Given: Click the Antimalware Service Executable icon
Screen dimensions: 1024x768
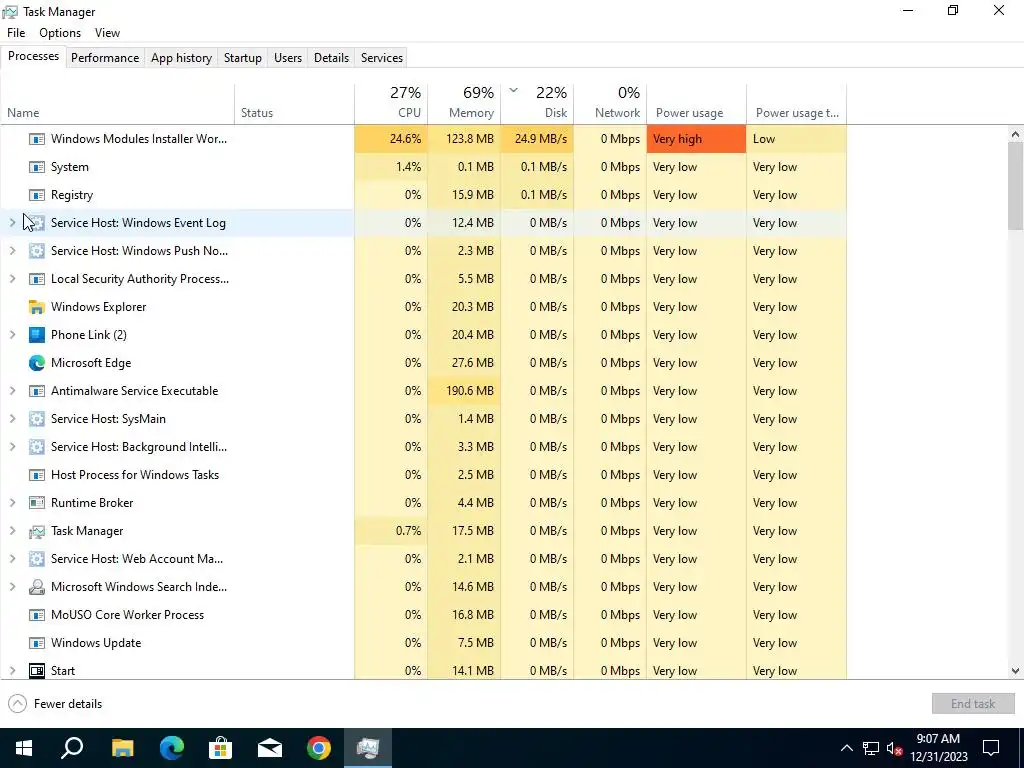Looking at the screenshot, I should tap(37, 391).
